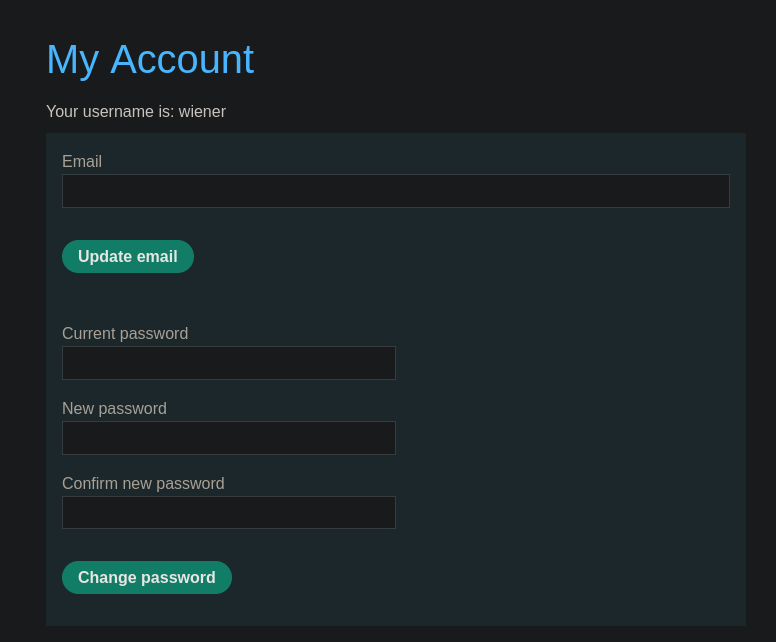Click the 'Your username is:' text
The width and height of the screenshot is (776, 642).
click(x=110, y=112)
